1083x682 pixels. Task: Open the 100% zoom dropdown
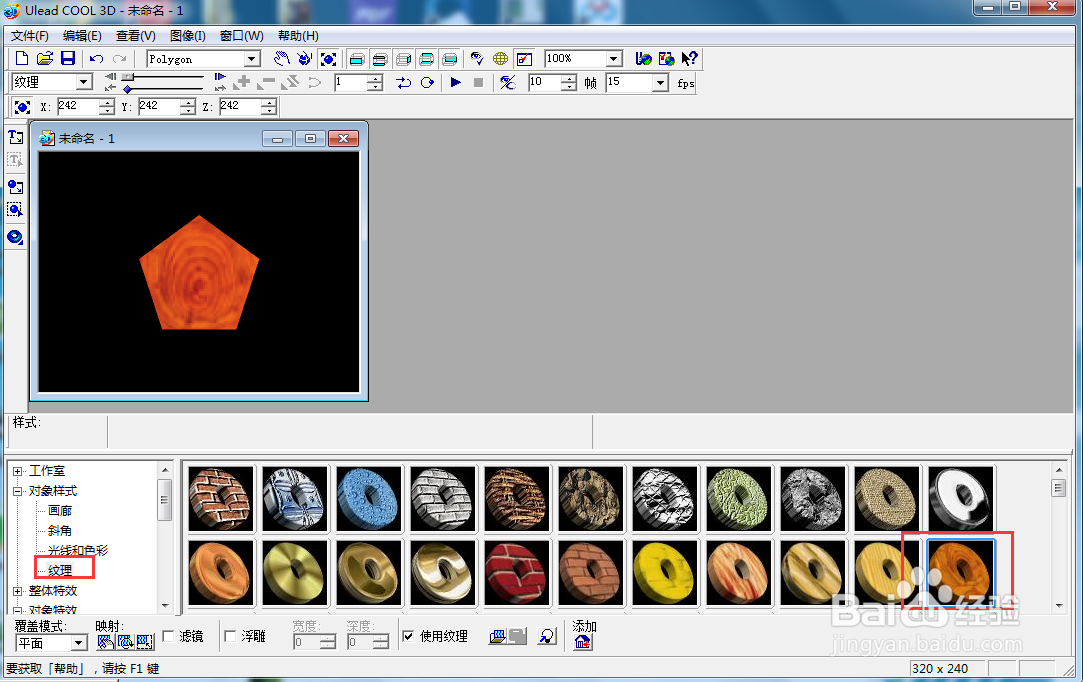pyautogui.click(x=613, y=59)
